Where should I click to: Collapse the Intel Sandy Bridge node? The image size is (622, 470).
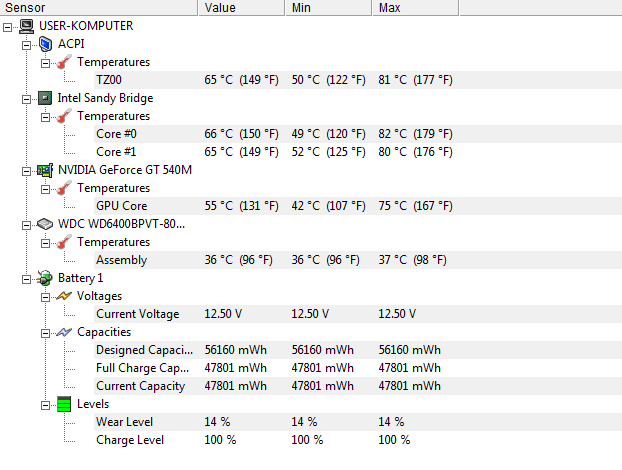[26, 99]
